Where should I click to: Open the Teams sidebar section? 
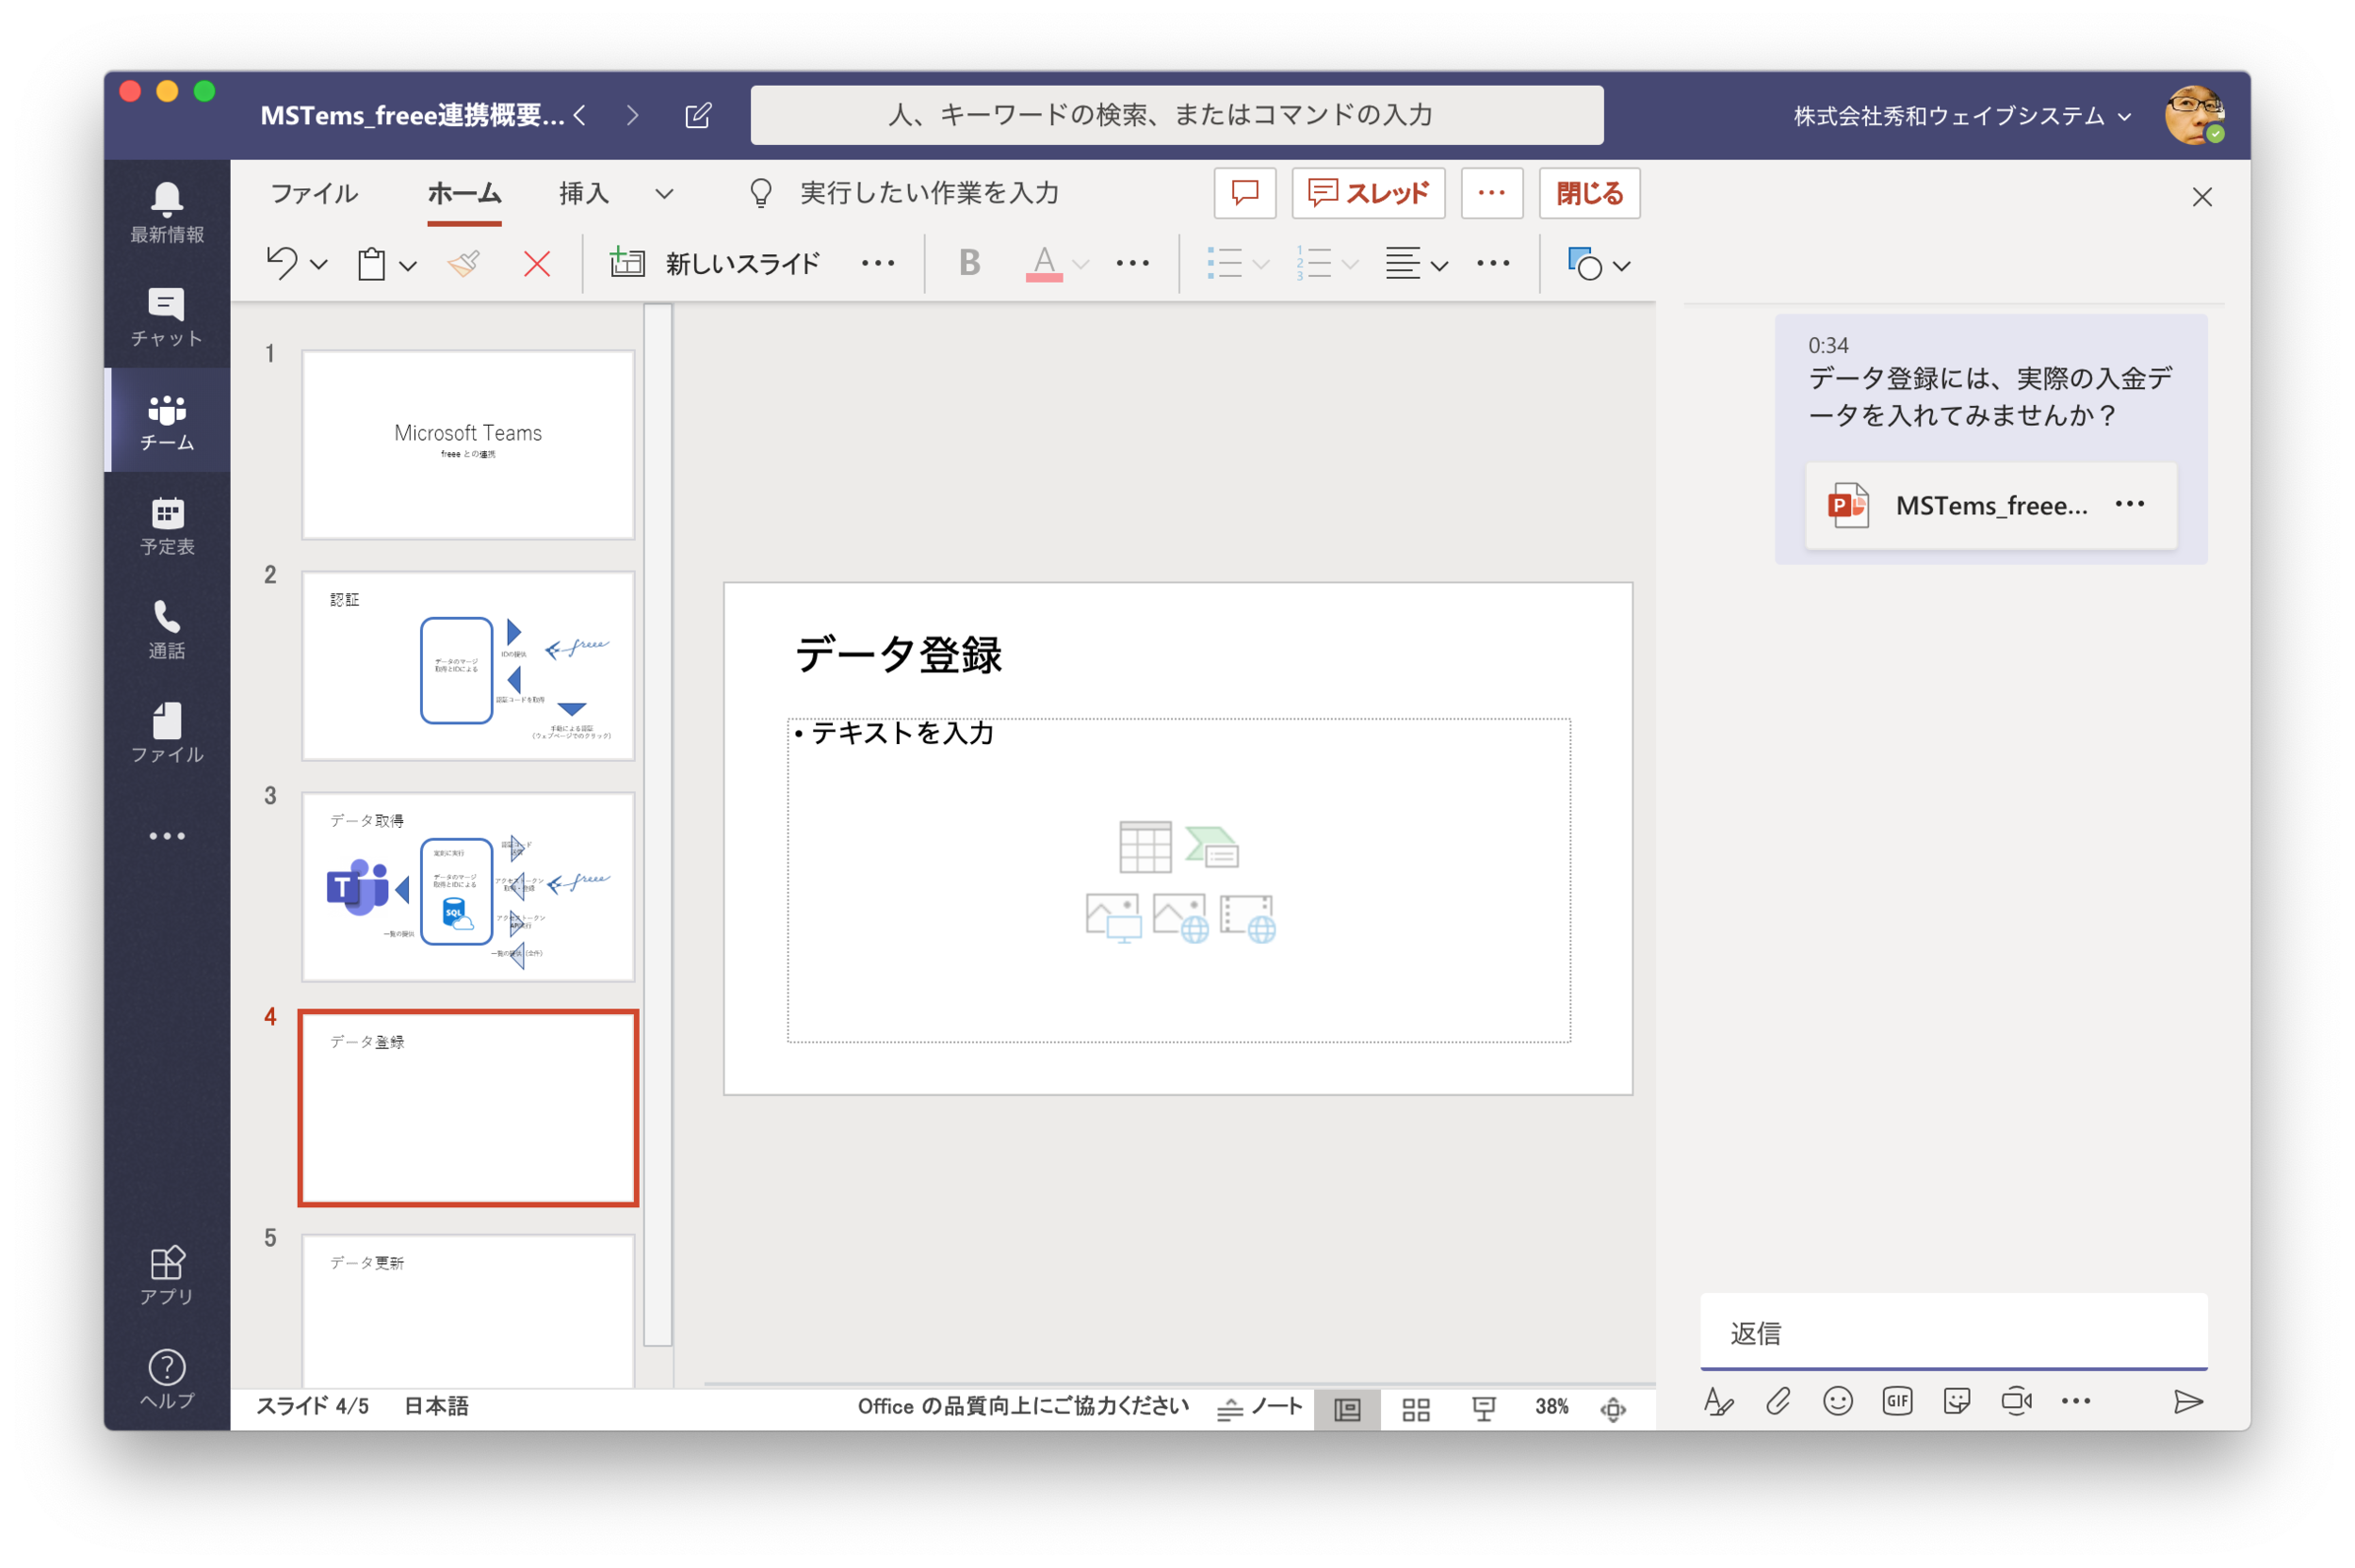(x=167, y=421)
